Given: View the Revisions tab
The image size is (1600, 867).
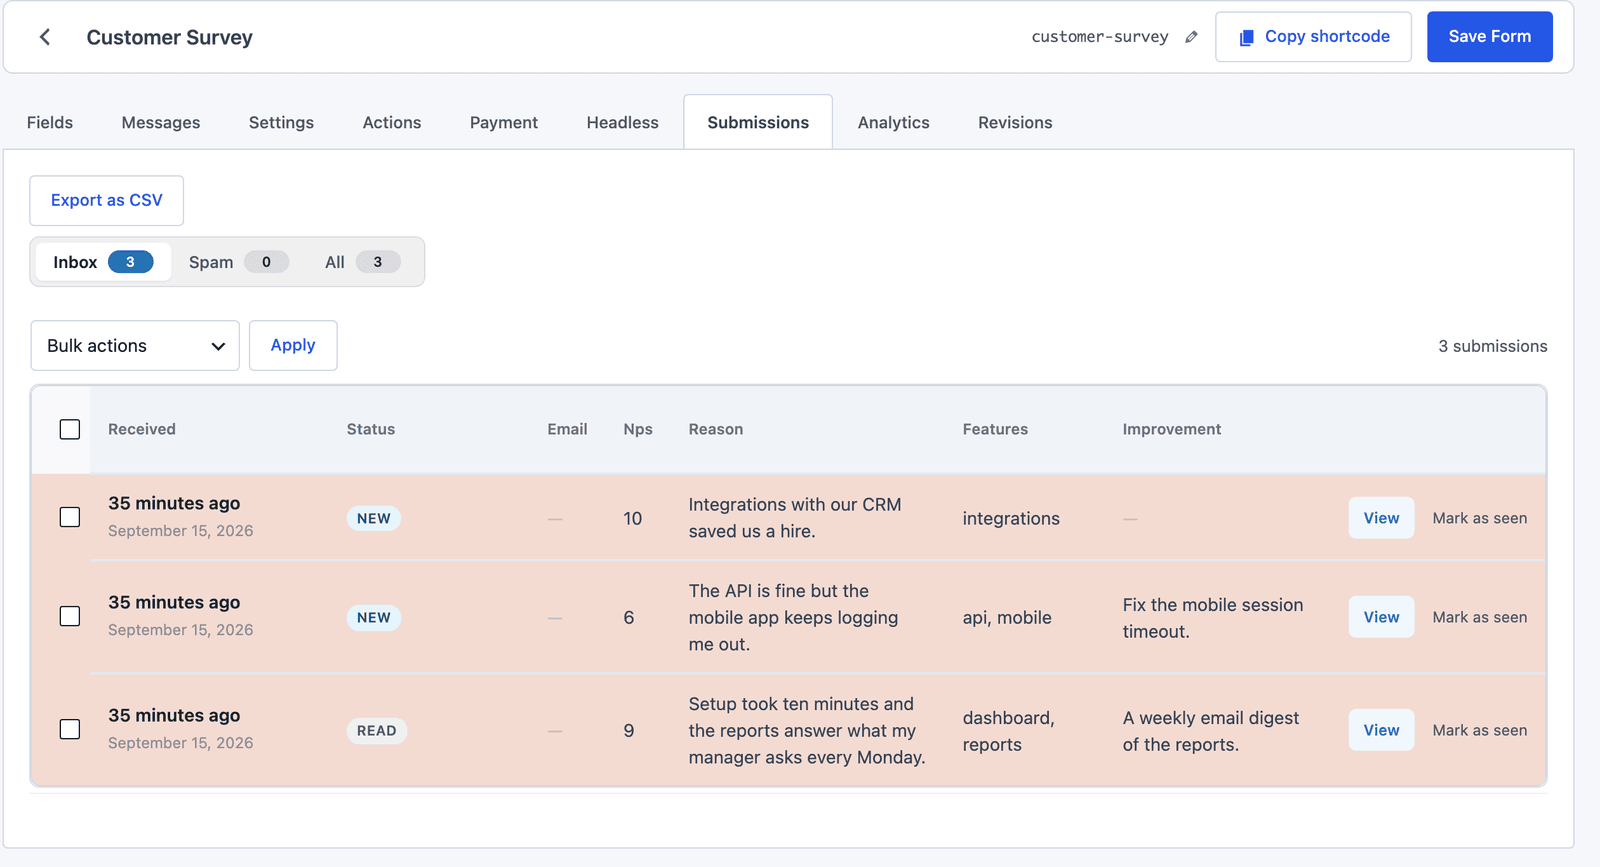Looking at the screenshot, I should tap(1015, 122).
